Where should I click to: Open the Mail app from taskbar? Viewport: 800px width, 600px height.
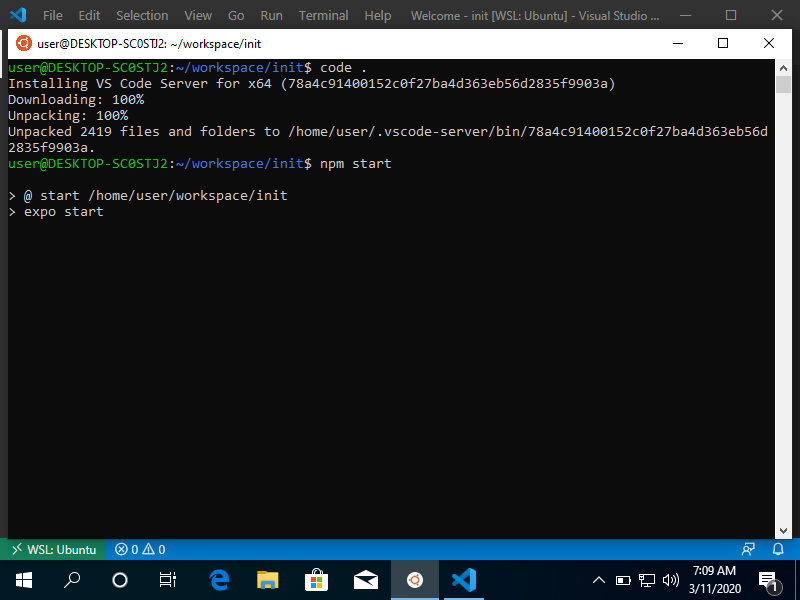(x=366, y=580)
